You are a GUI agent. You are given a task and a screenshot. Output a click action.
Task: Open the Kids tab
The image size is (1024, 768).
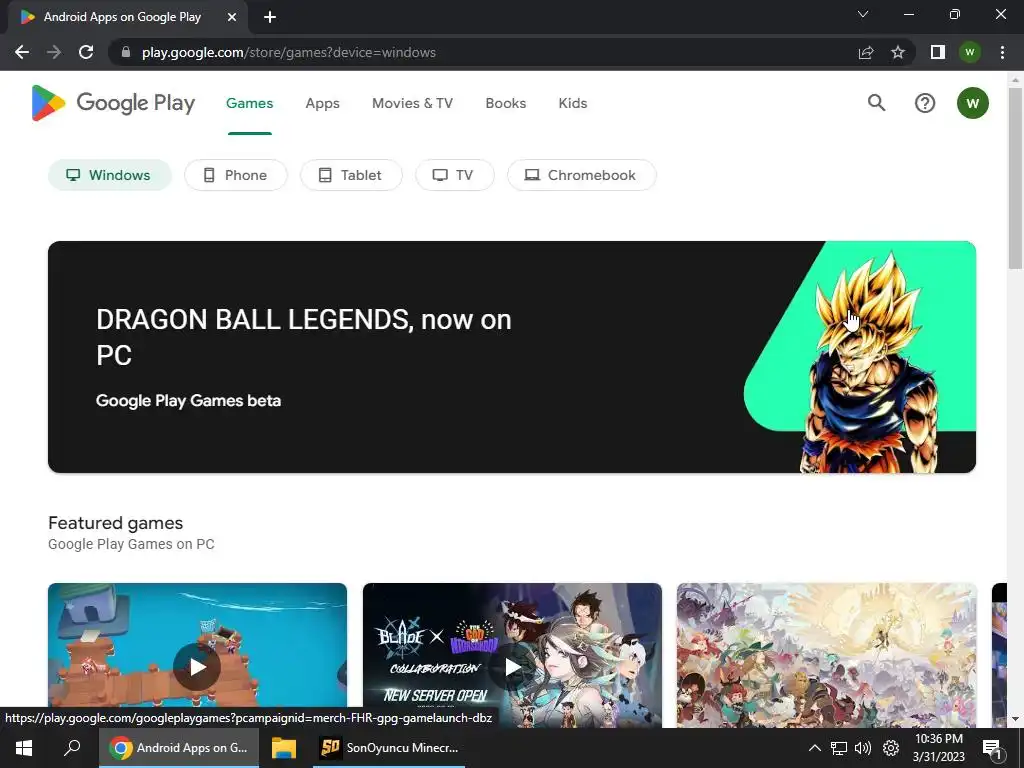[573, 103]
